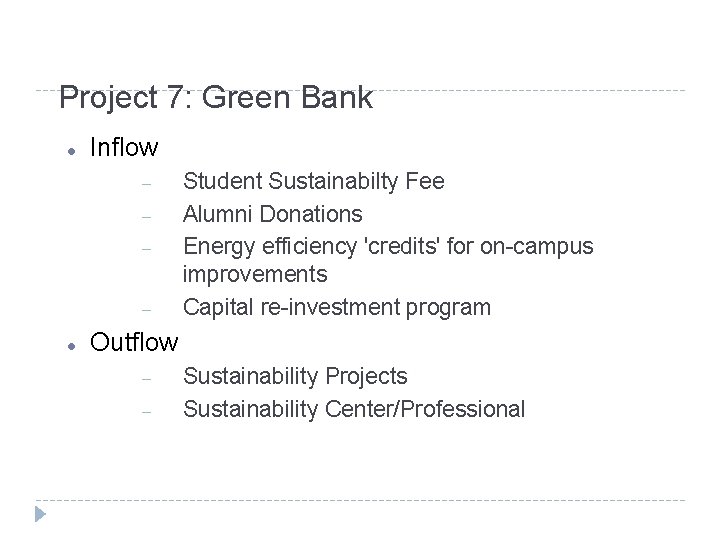
Task: Click the Sustainability Center/Professional text
Action: point(353,408)
